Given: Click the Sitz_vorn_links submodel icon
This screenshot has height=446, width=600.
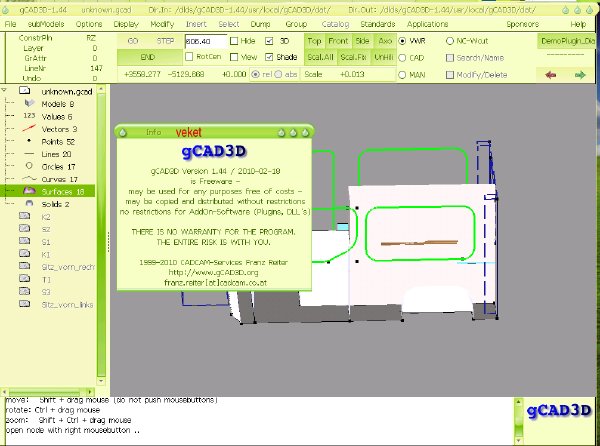Looking at the screenshot, I should pyautogui.click(x=24, y=304).
